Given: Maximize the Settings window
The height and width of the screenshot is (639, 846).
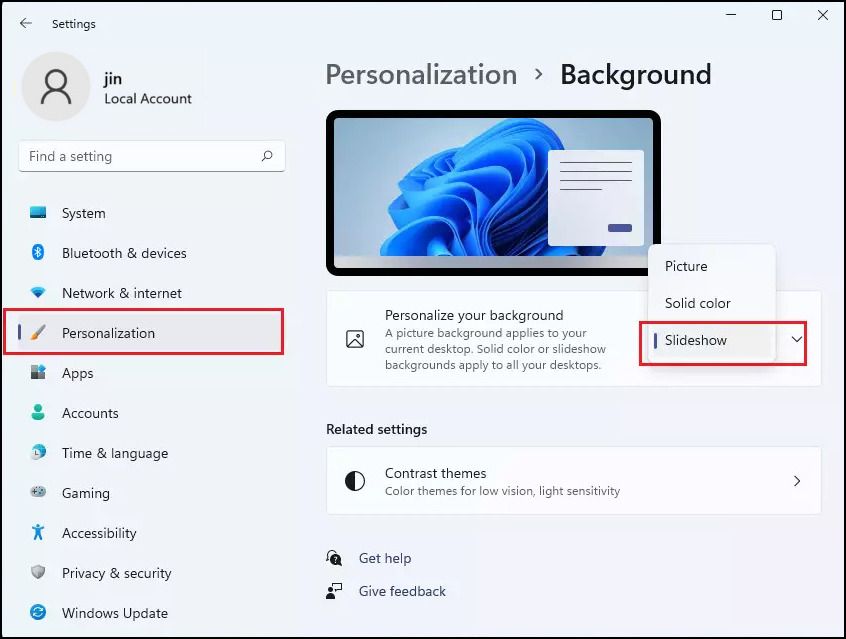Looking at the screenshot, I should click(x=776, y=15).
